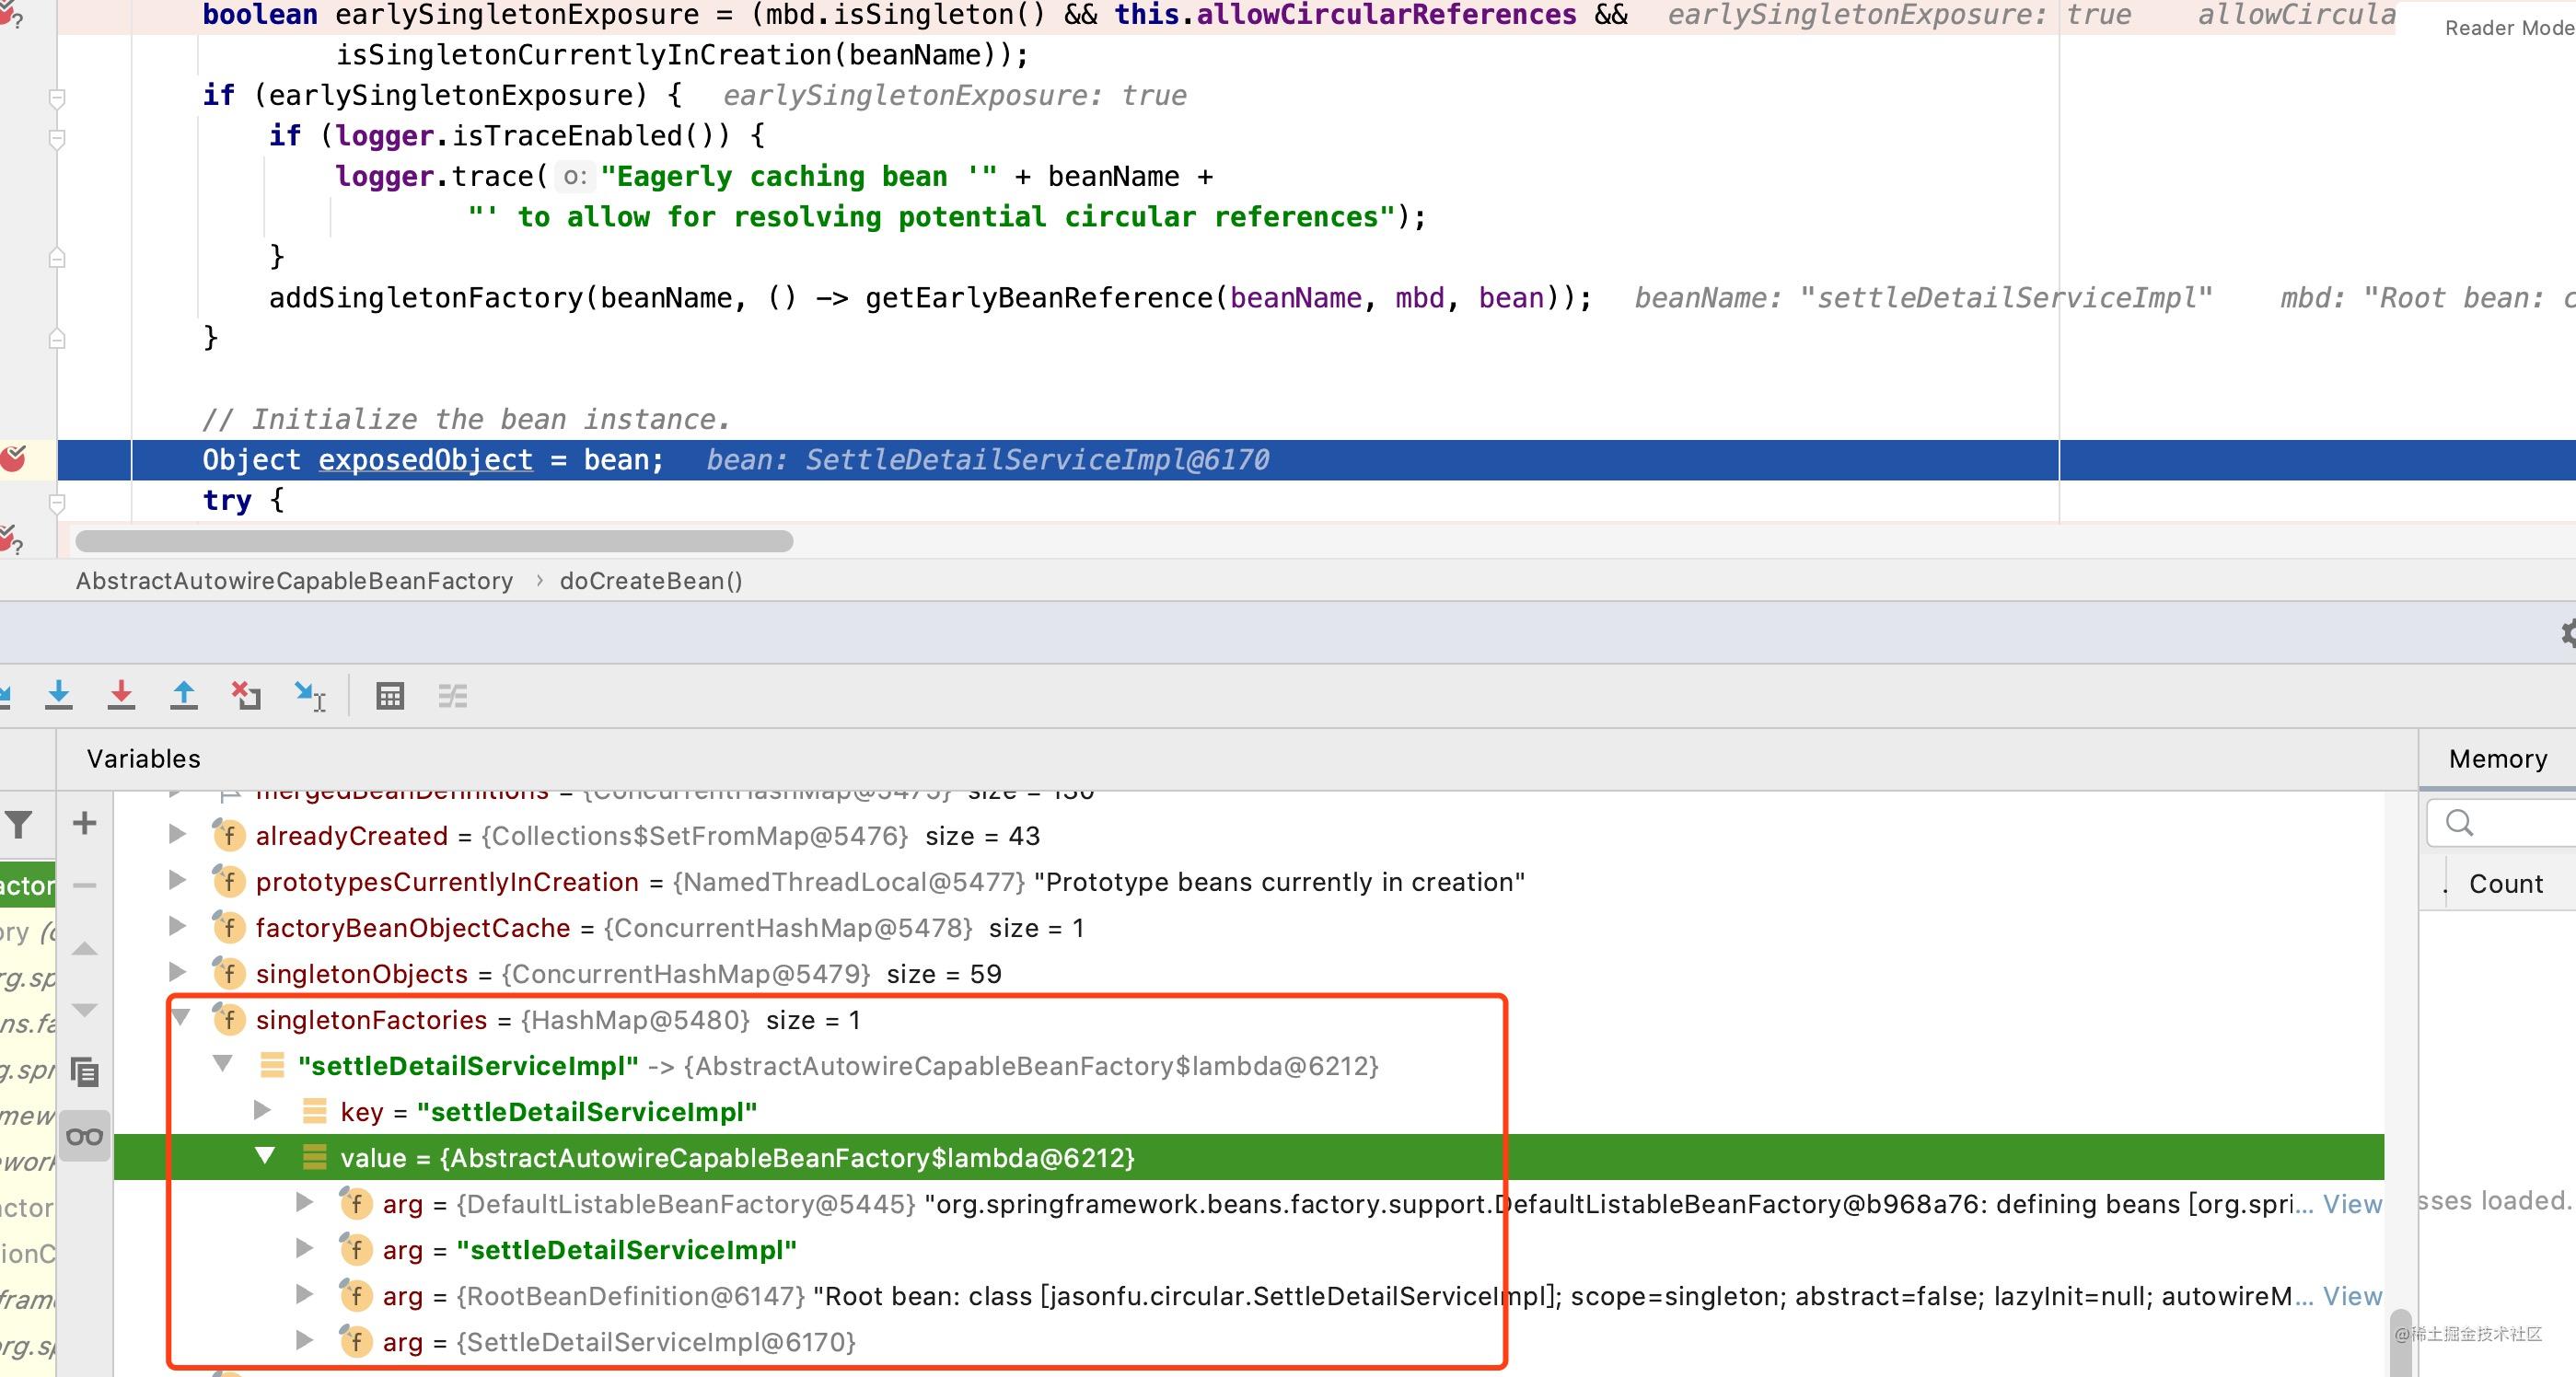Click the field icon beside prototypesCurrentlyInCreation
Viewport: 2576px width, 1377px height.
coord(228,881)
